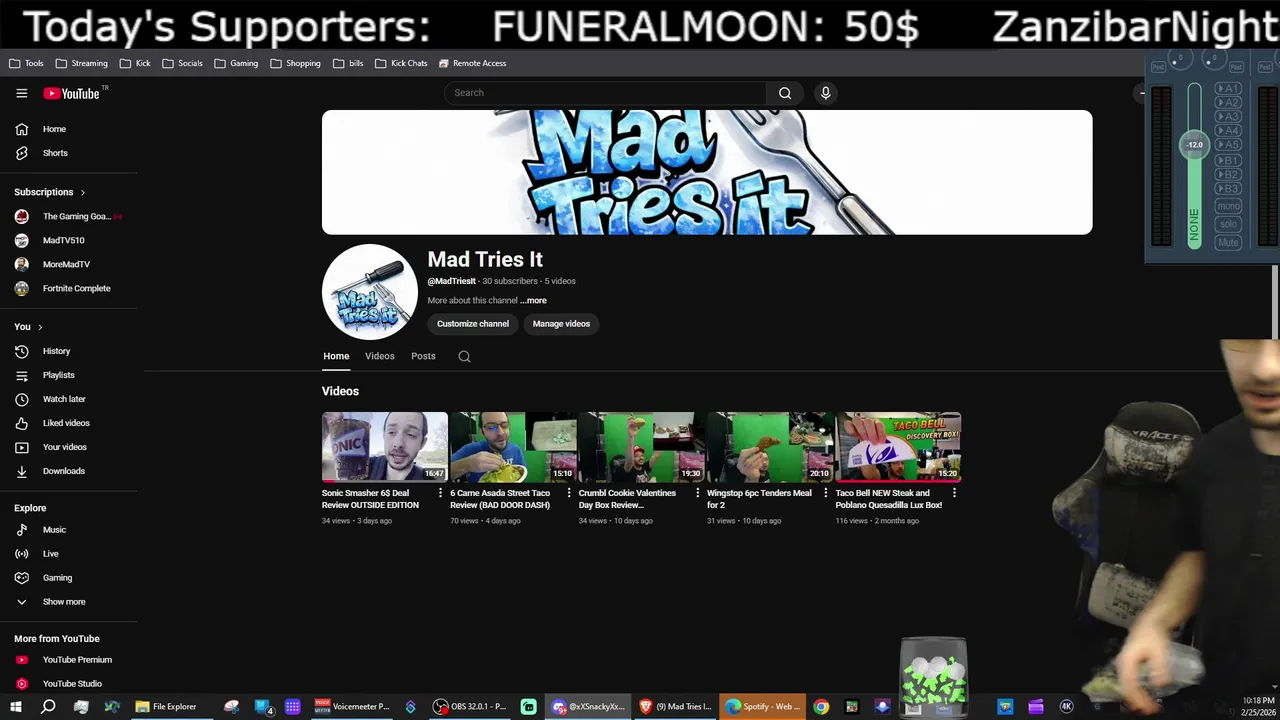The image size is (1280, 720).
Task: Expand channel description with ...more
Action: coord(533,300)
